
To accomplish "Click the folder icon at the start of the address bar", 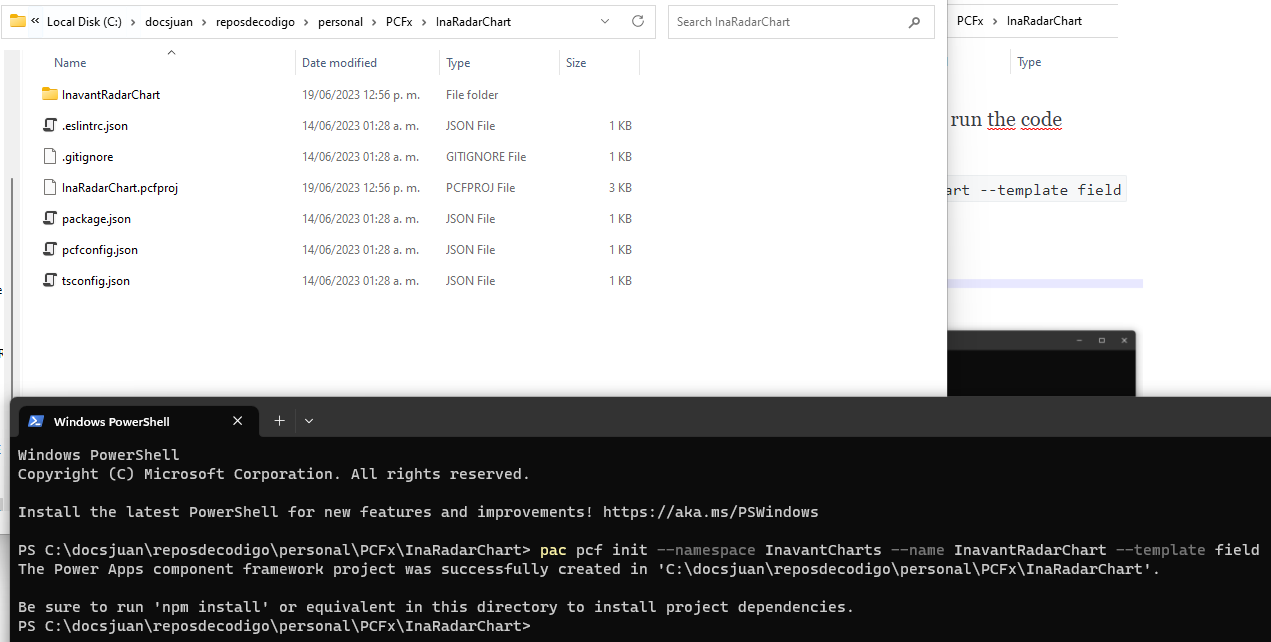I will 14,20.
